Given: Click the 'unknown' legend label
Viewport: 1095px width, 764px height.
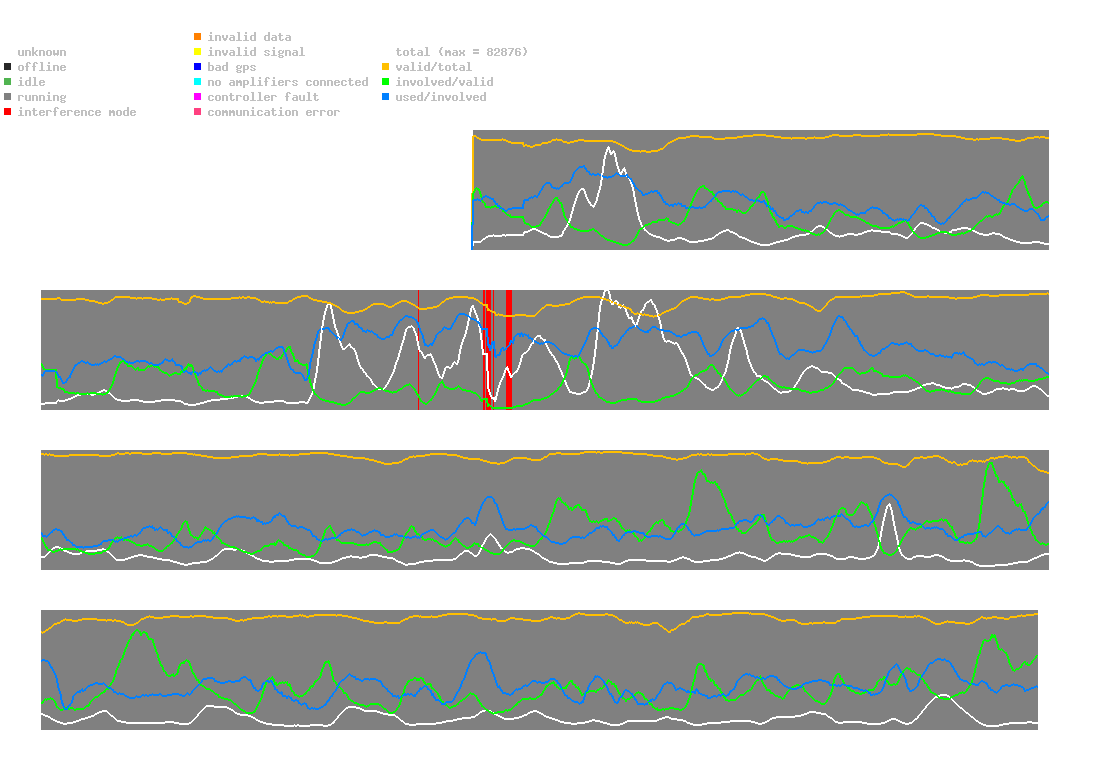Looking at the screenshot, I should [42, 52].
